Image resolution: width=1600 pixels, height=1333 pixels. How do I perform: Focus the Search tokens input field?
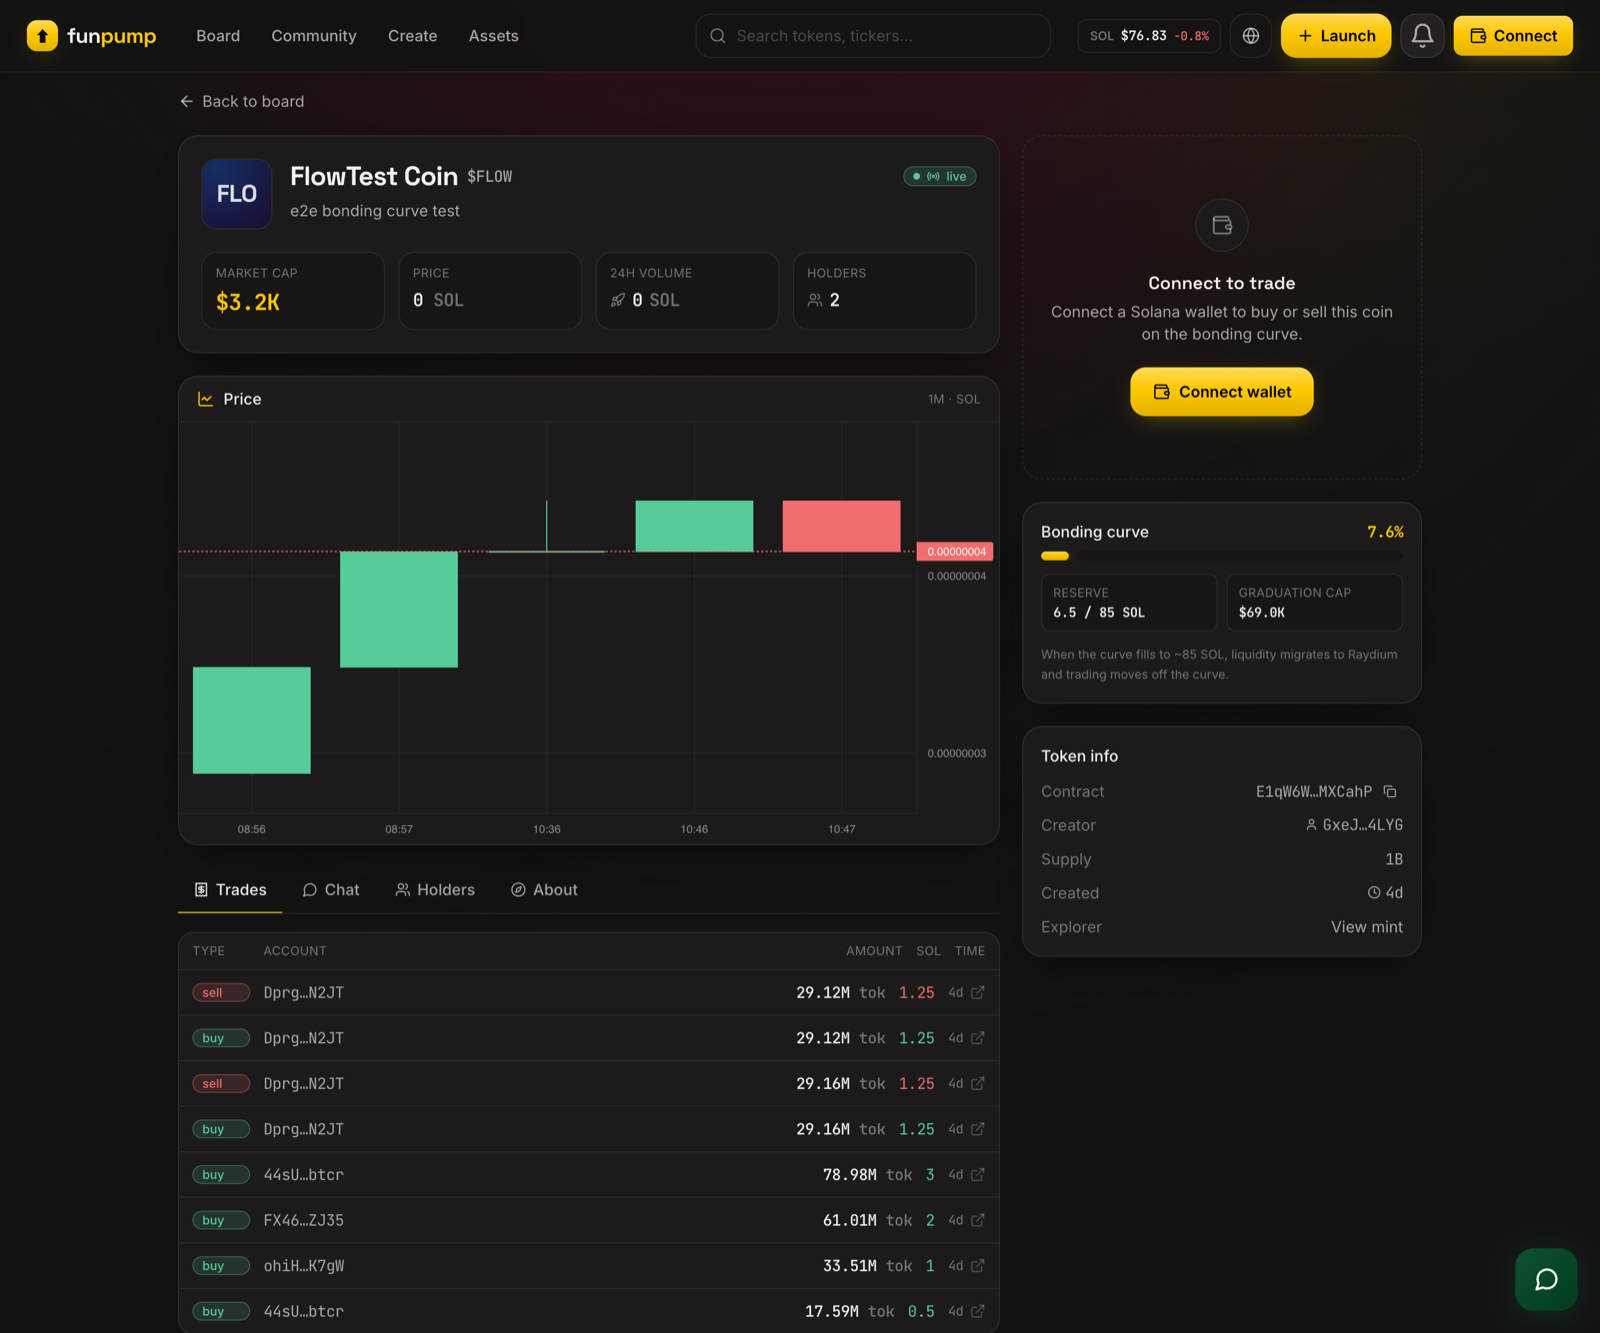pyautogui.click(x=873, y=36)
